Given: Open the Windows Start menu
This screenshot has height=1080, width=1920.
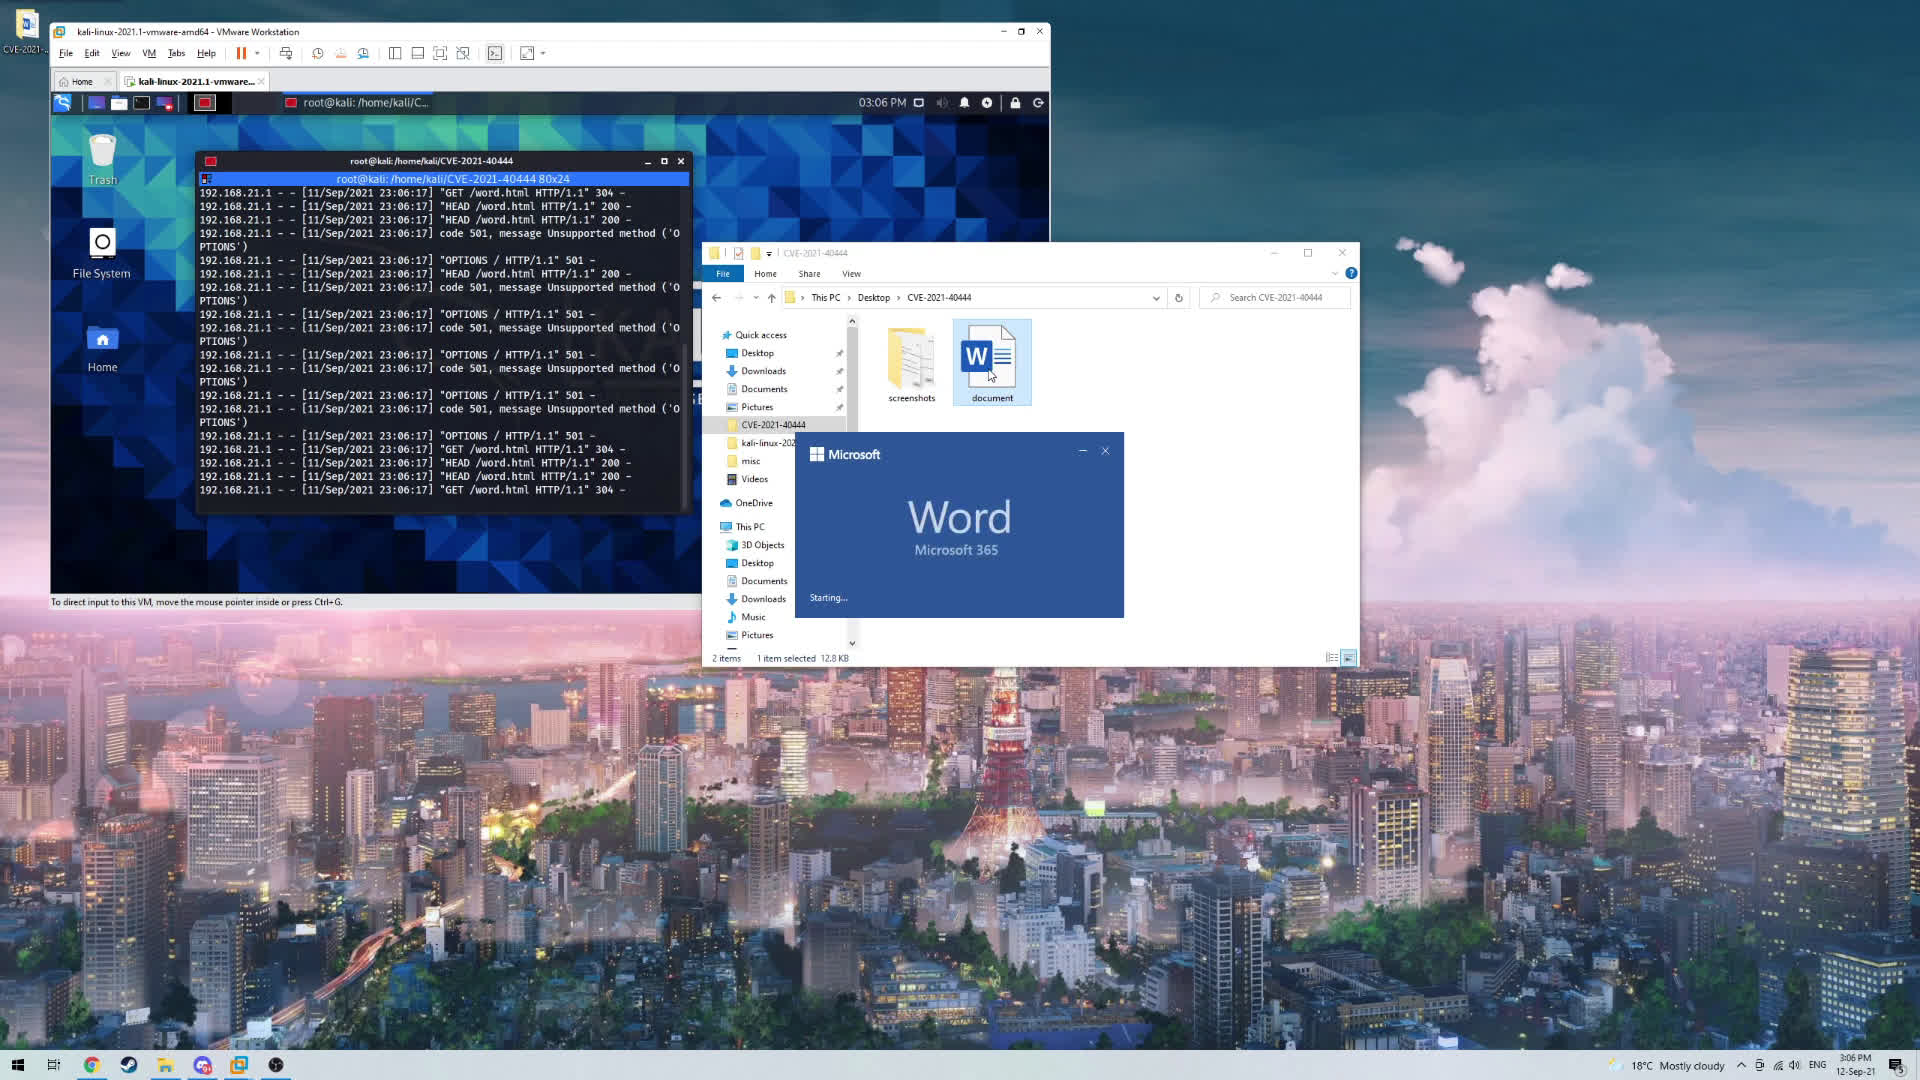Looking at the screenshot, I should [x=17, y=1065].
